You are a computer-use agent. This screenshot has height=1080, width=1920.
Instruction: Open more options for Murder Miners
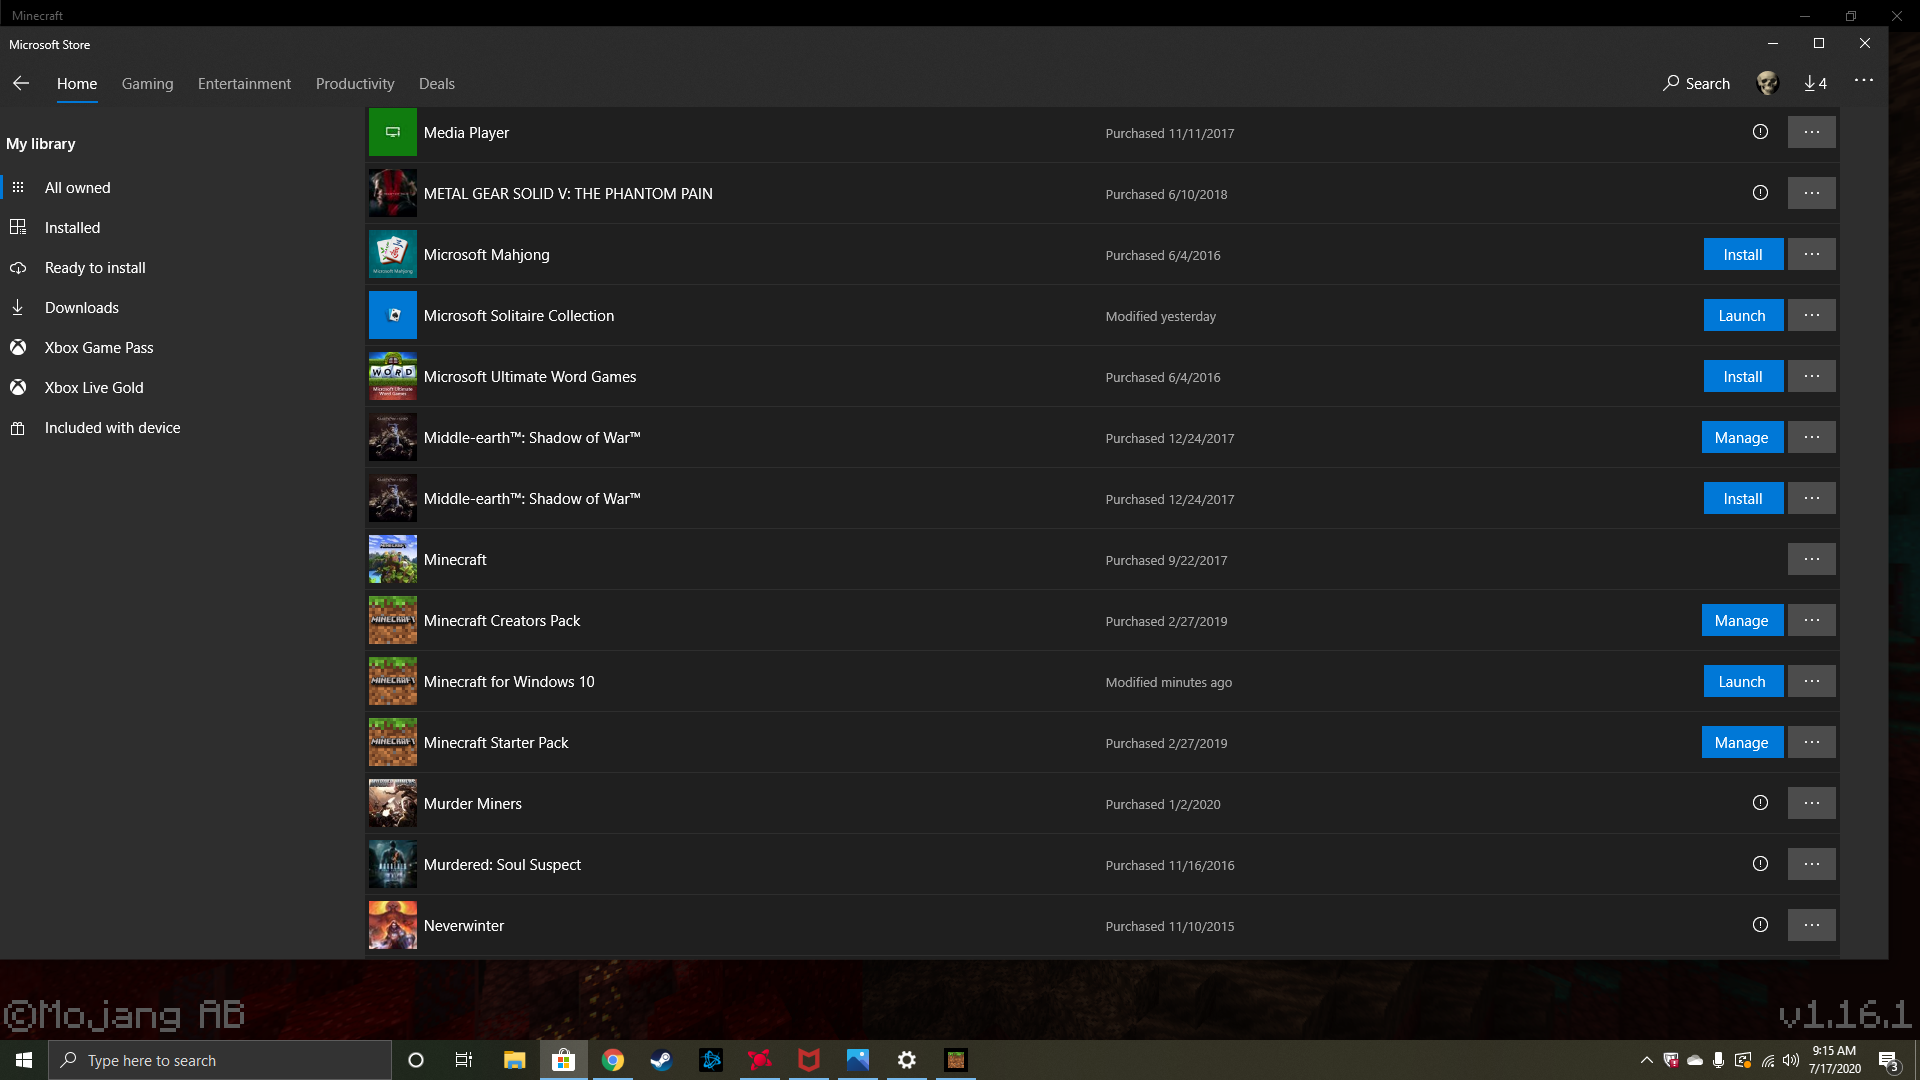click(1811, 803)
